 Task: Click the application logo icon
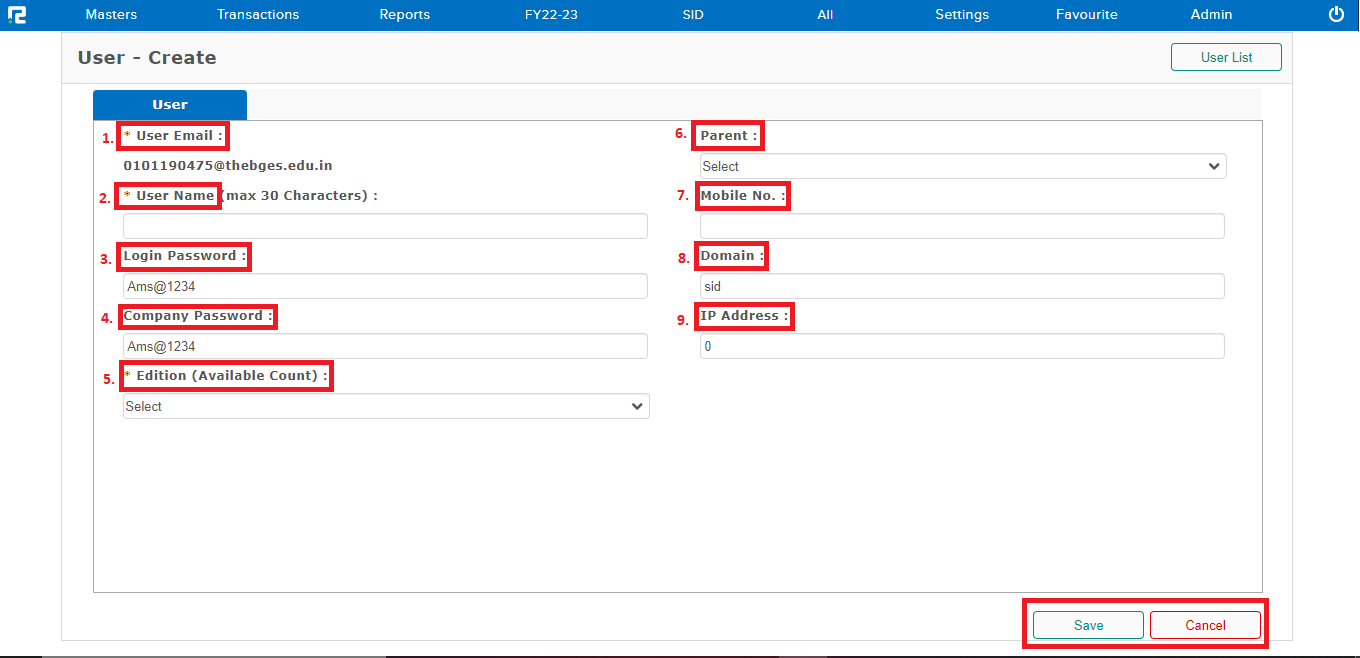coord(17,14)
